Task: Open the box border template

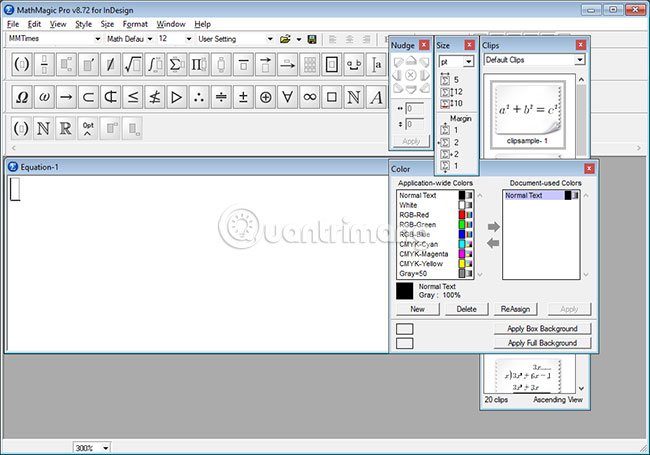Action: coord(332,64)
